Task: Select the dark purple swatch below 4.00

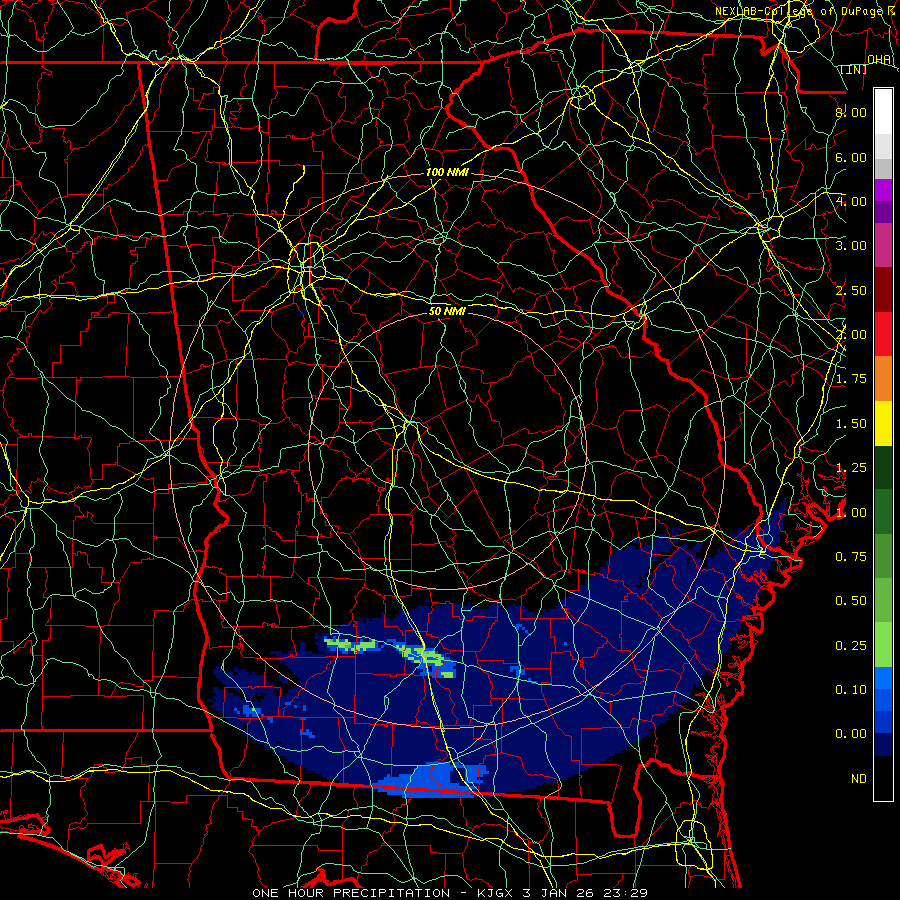Action: (x=883, y=212)
